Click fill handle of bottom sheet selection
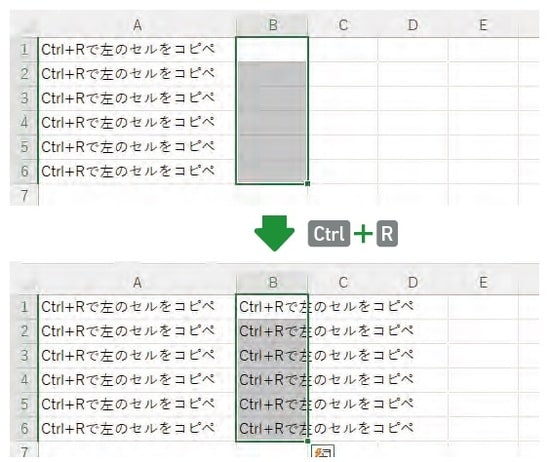Screen dimensions: 550x462 point(308,441)
